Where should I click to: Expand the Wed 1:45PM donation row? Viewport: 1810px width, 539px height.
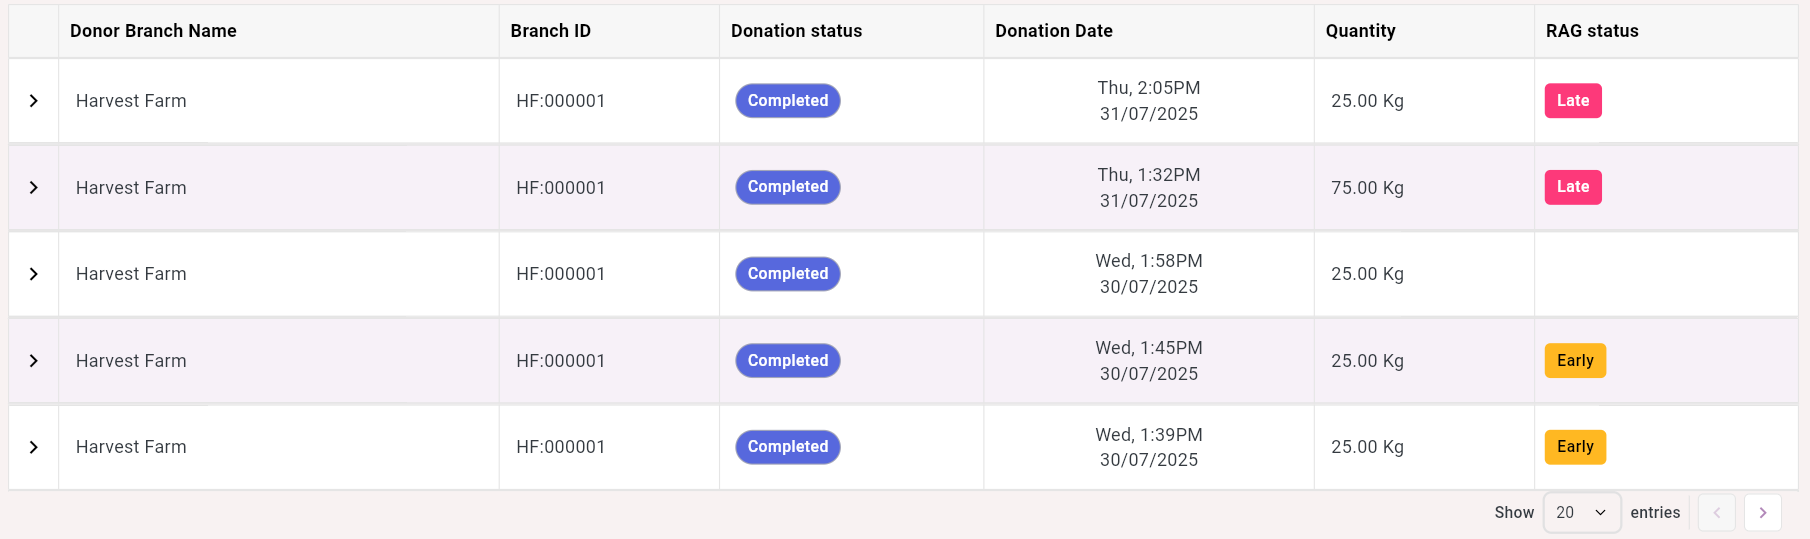tap(34, 361)
